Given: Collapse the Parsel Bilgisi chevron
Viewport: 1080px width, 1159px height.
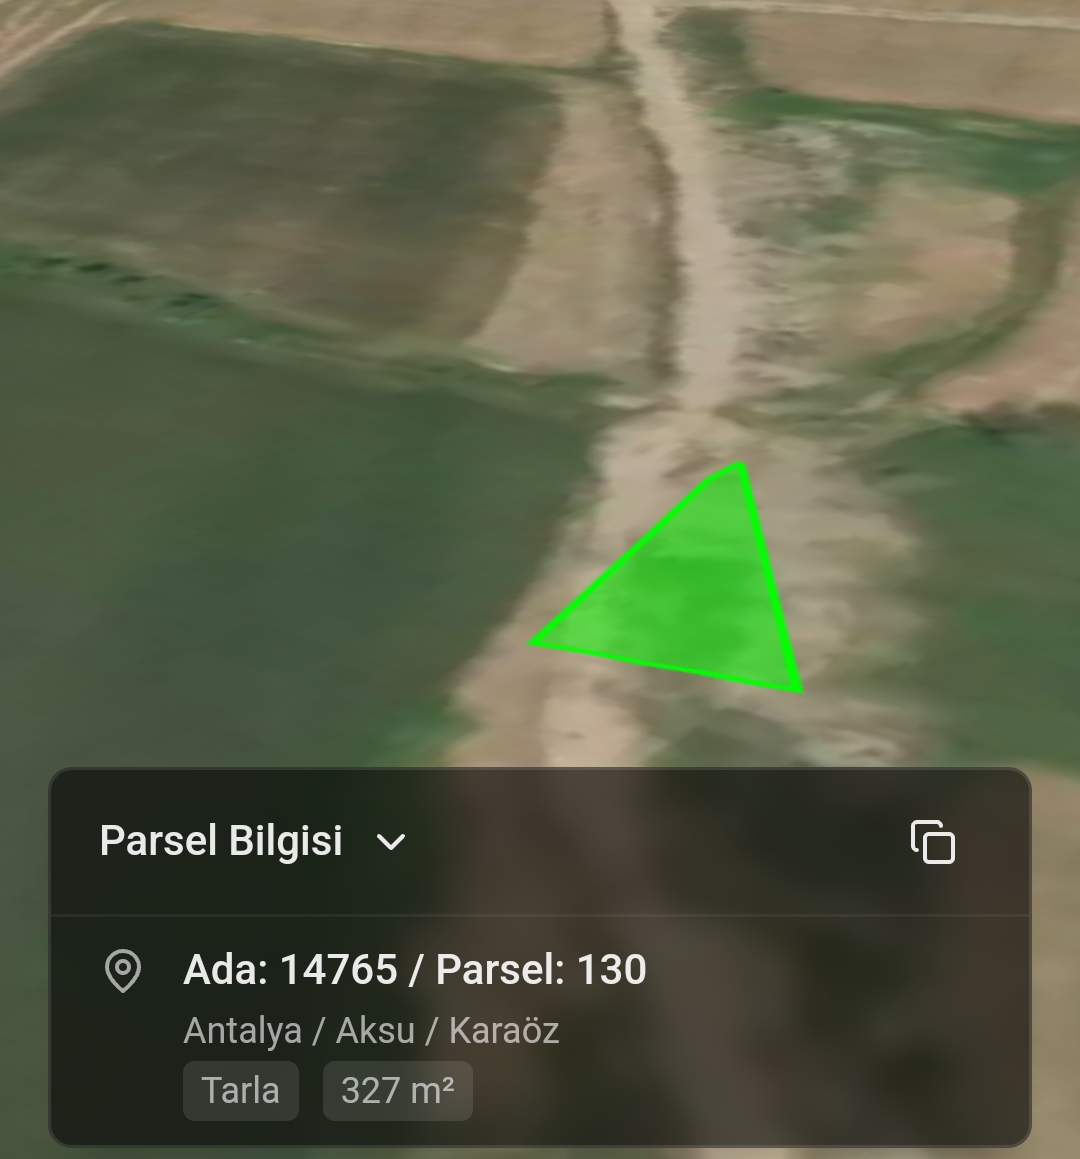Looking at the screenshot, I should [390, 842].
